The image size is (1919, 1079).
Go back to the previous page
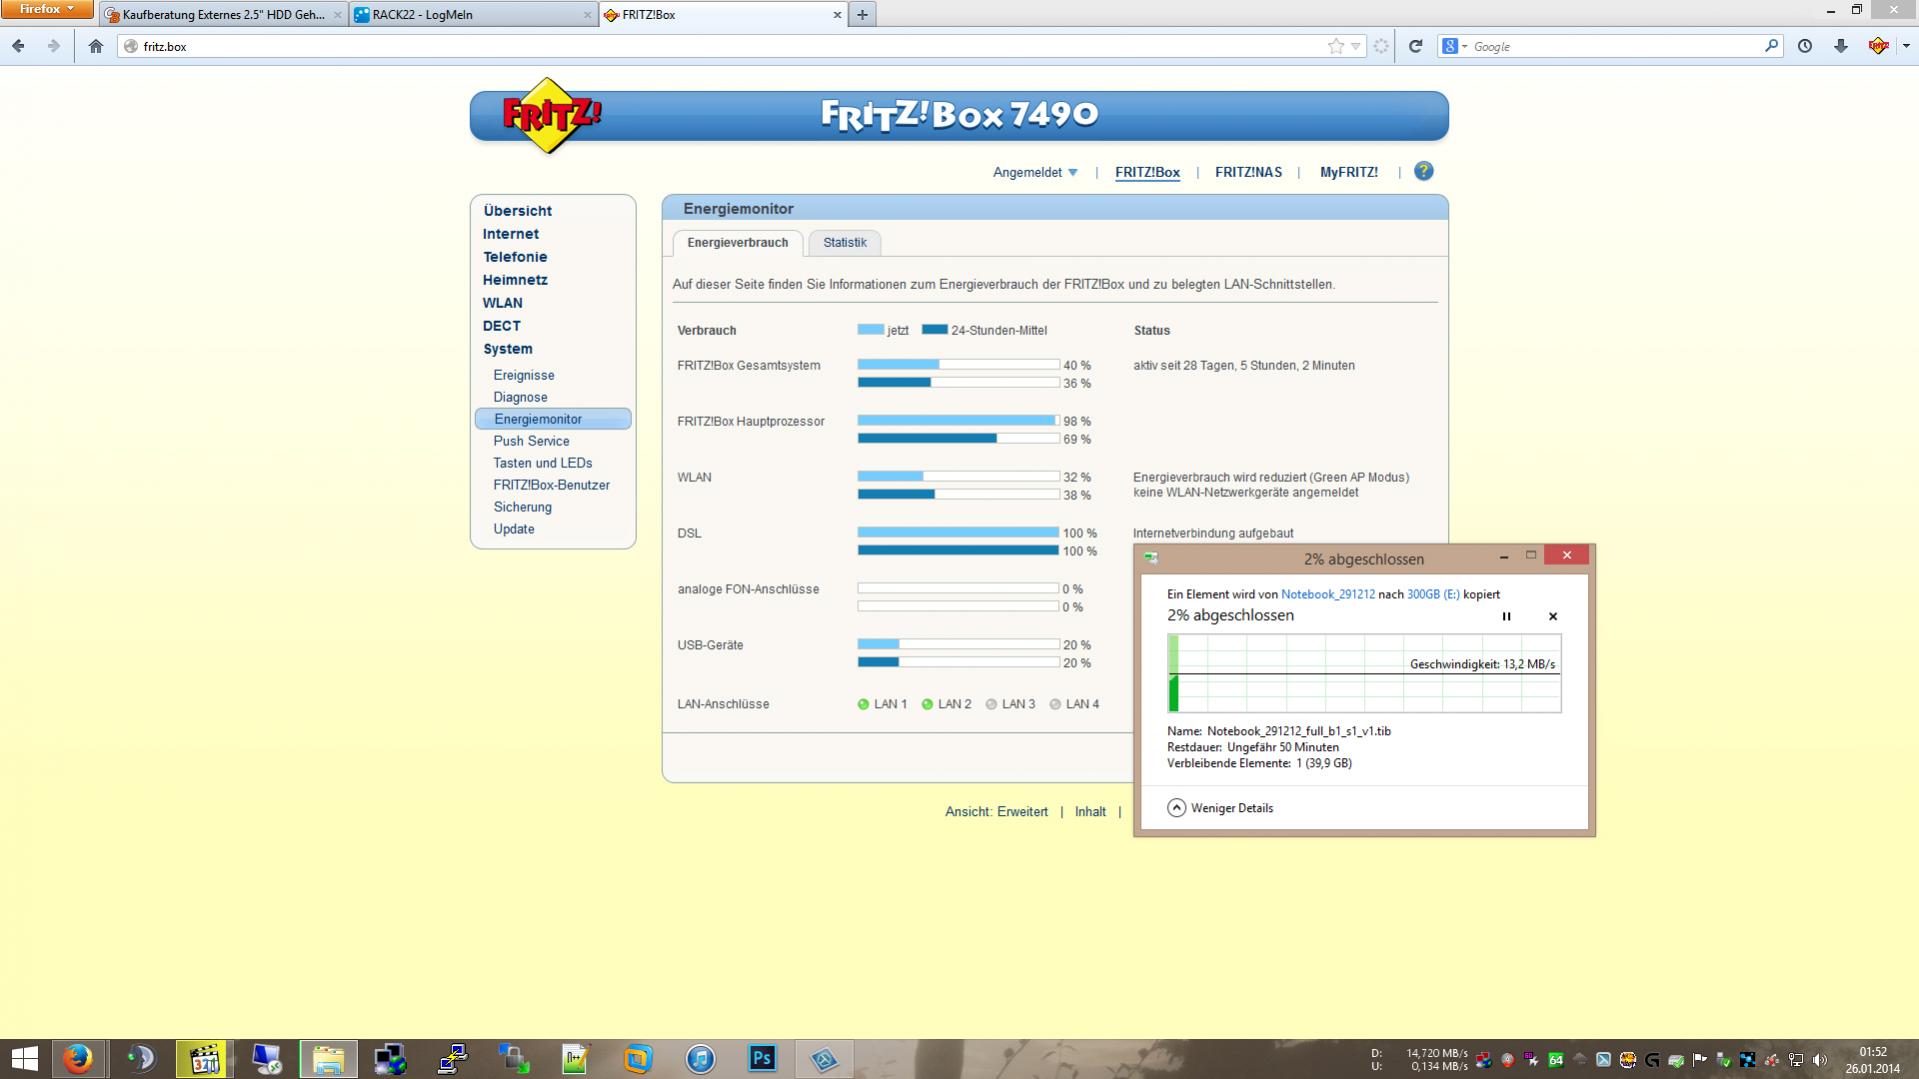coord(18,46)
